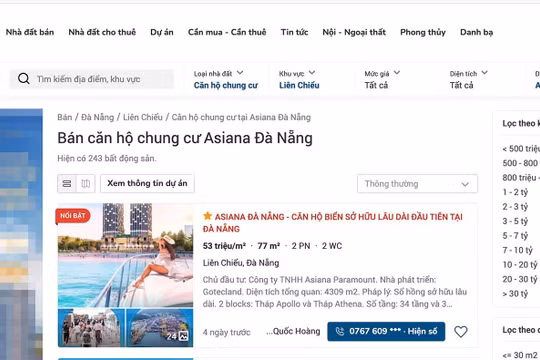Click the ...Quốc Hoàng poster name
The height and width of the screenshot is (360, 540).
[x=293, y=331]
